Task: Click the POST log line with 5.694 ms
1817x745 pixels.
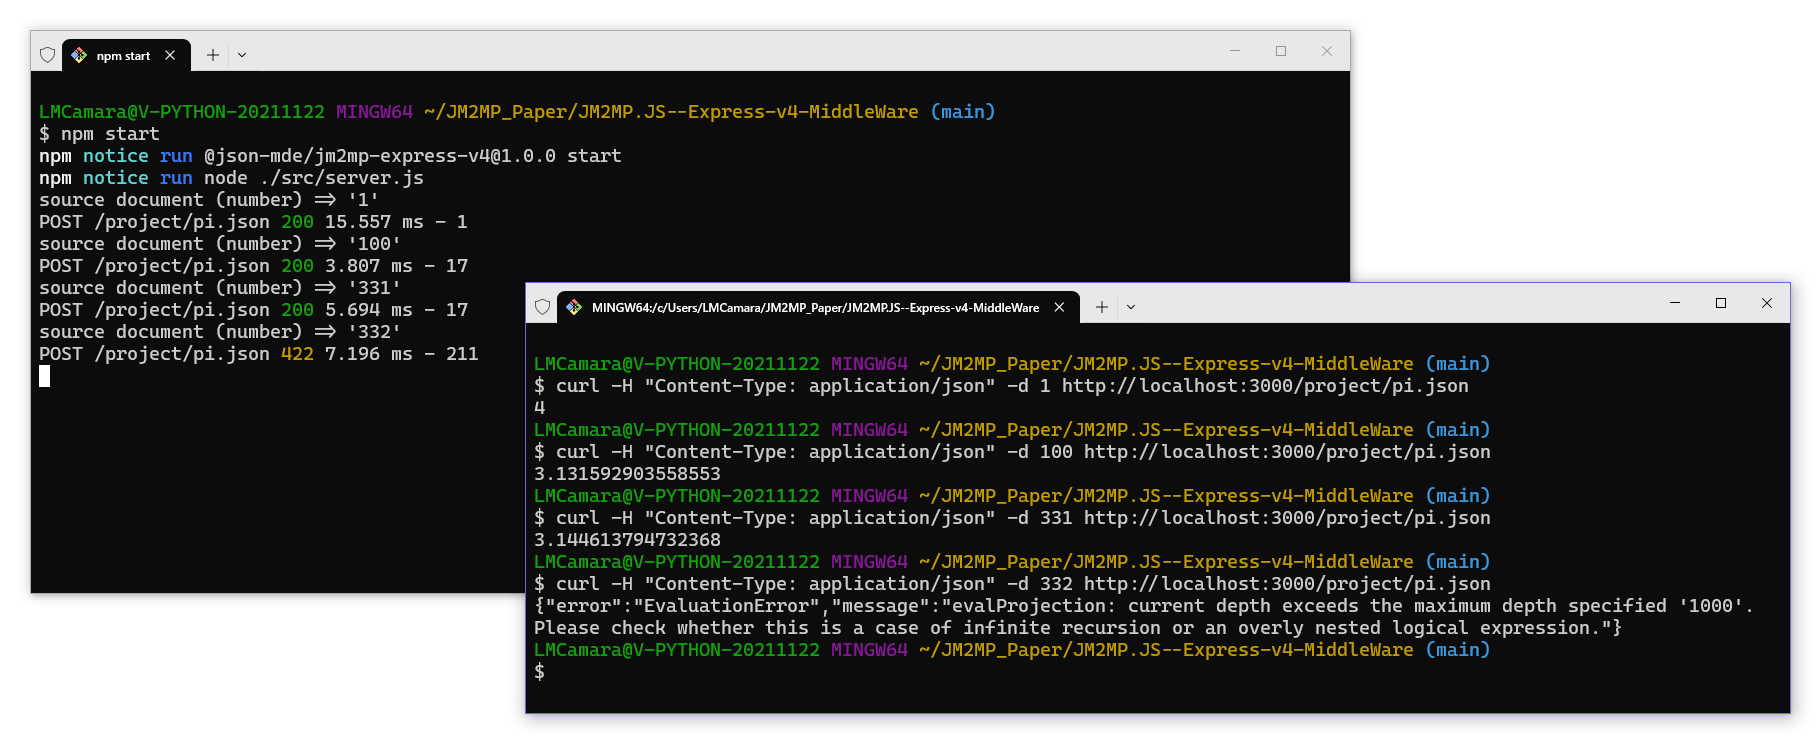Action: pos(253,310)
